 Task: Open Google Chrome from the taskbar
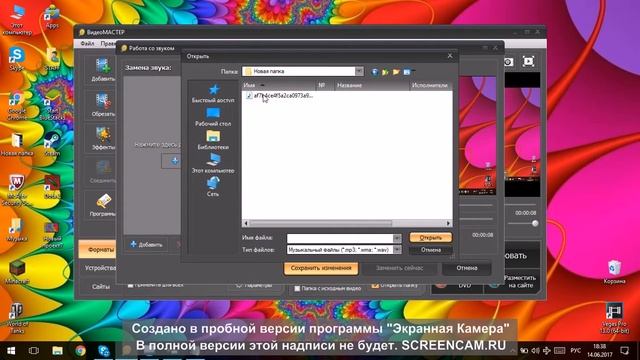[x=80, y=351]
